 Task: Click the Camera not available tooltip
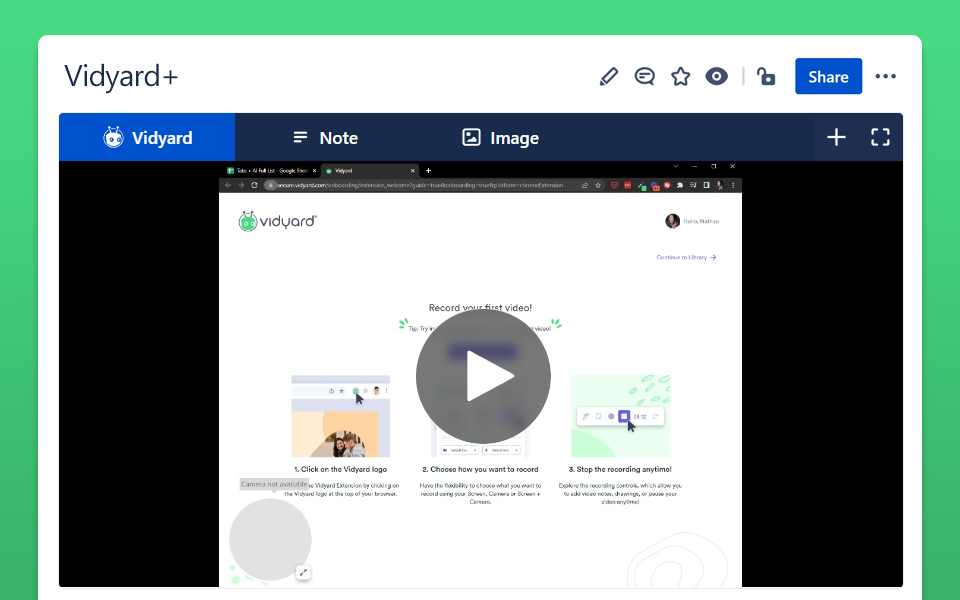274,484
